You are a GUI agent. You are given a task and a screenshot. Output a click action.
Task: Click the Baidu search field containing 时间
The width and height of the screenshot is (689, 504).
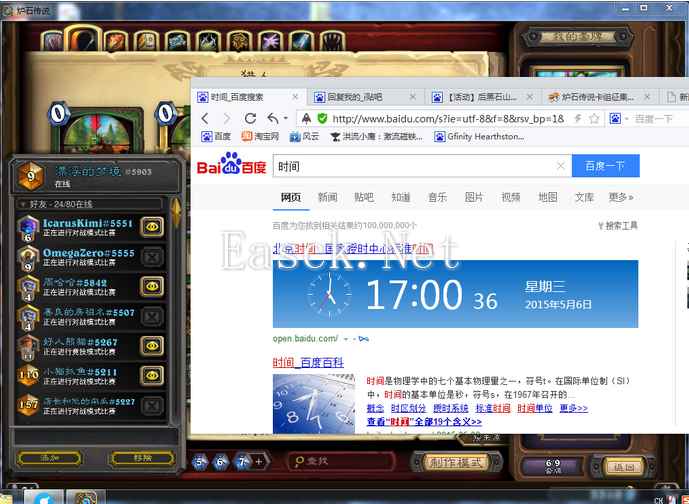tap(422, 166)
